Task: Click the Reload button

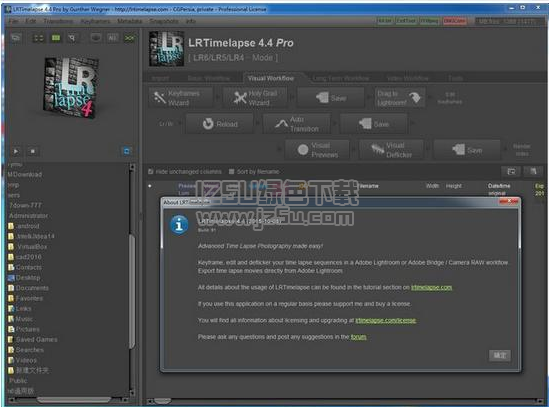Action: (x=220, y=124)
